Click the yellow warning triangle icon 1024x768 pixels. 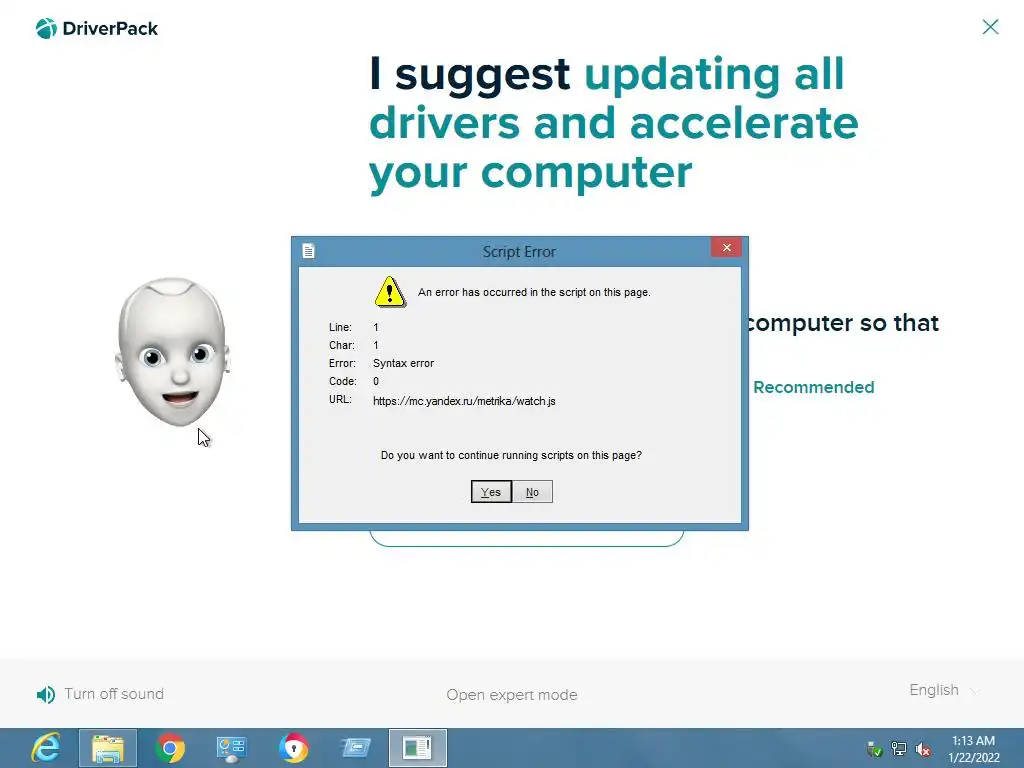390,292
